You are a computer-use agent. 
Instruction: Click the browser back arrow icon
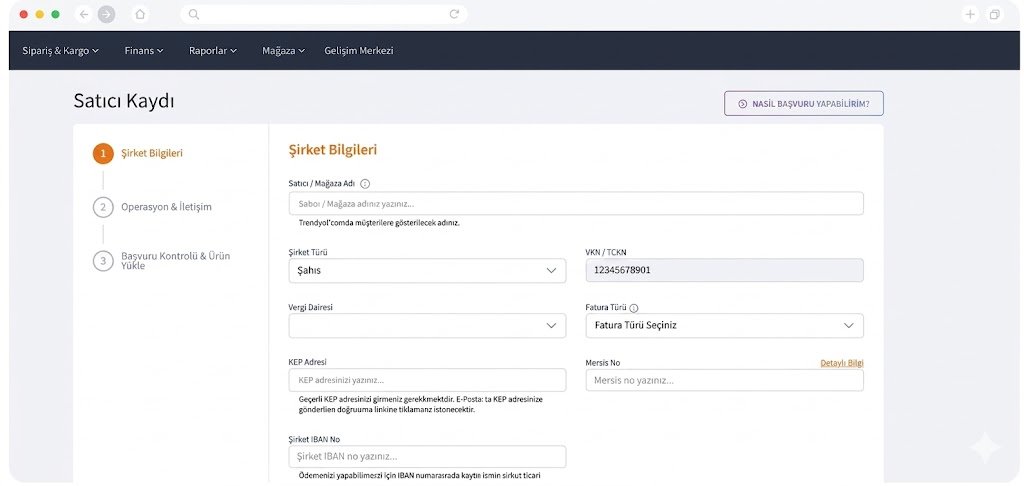[x=84, y=14]
